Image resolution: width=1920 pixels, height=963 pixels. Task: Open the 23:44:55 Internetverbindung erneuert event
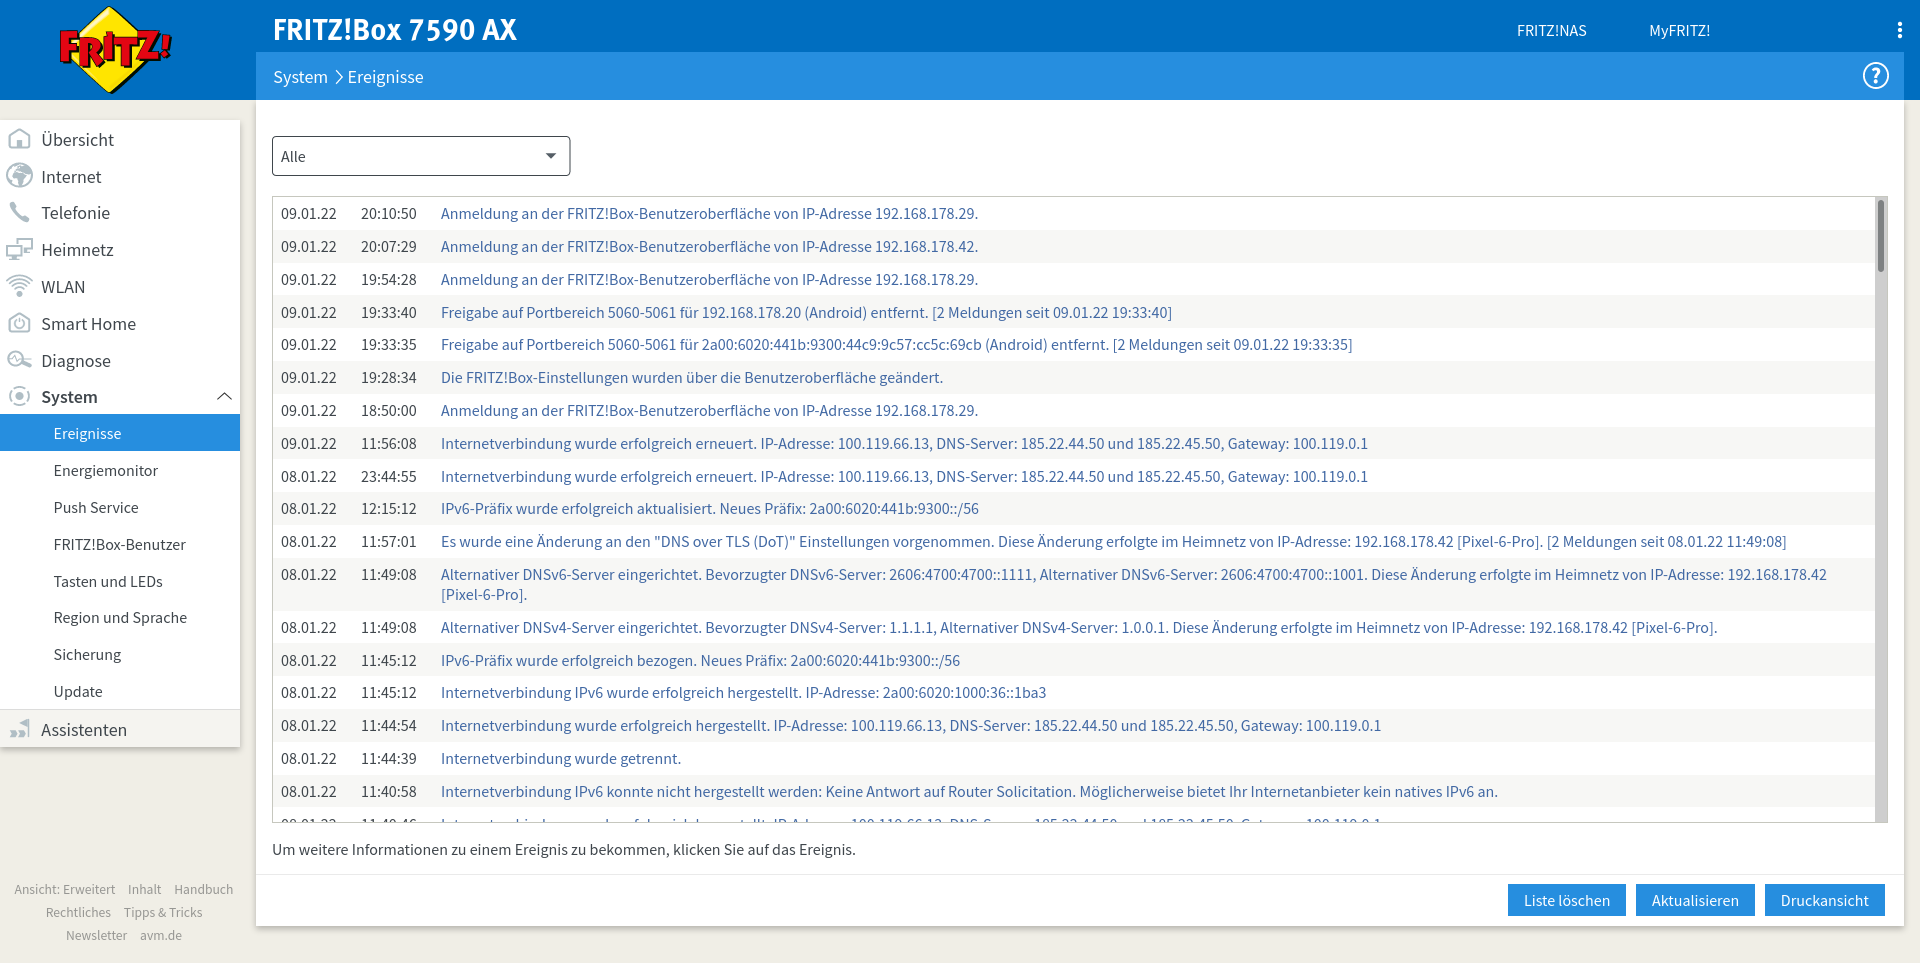click(904, 476)
